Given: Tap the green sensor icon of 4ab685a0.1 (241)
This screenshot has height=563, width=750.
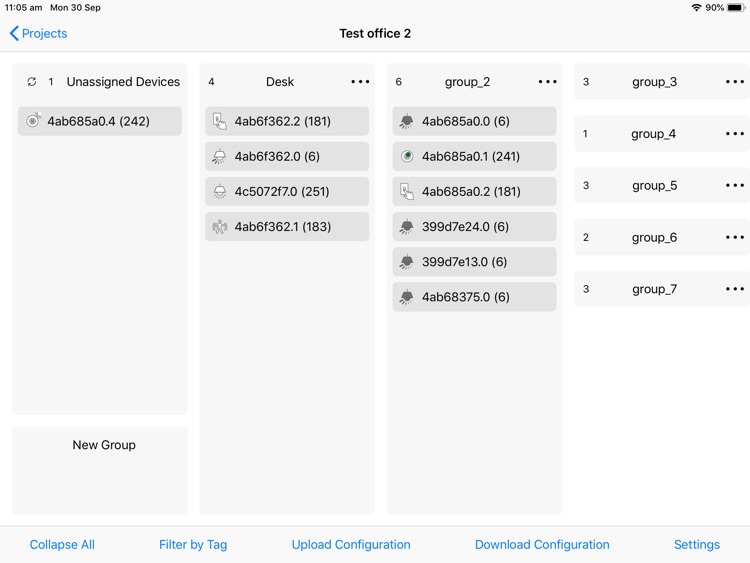Looking at the screenshot, I should pos(407,156).
